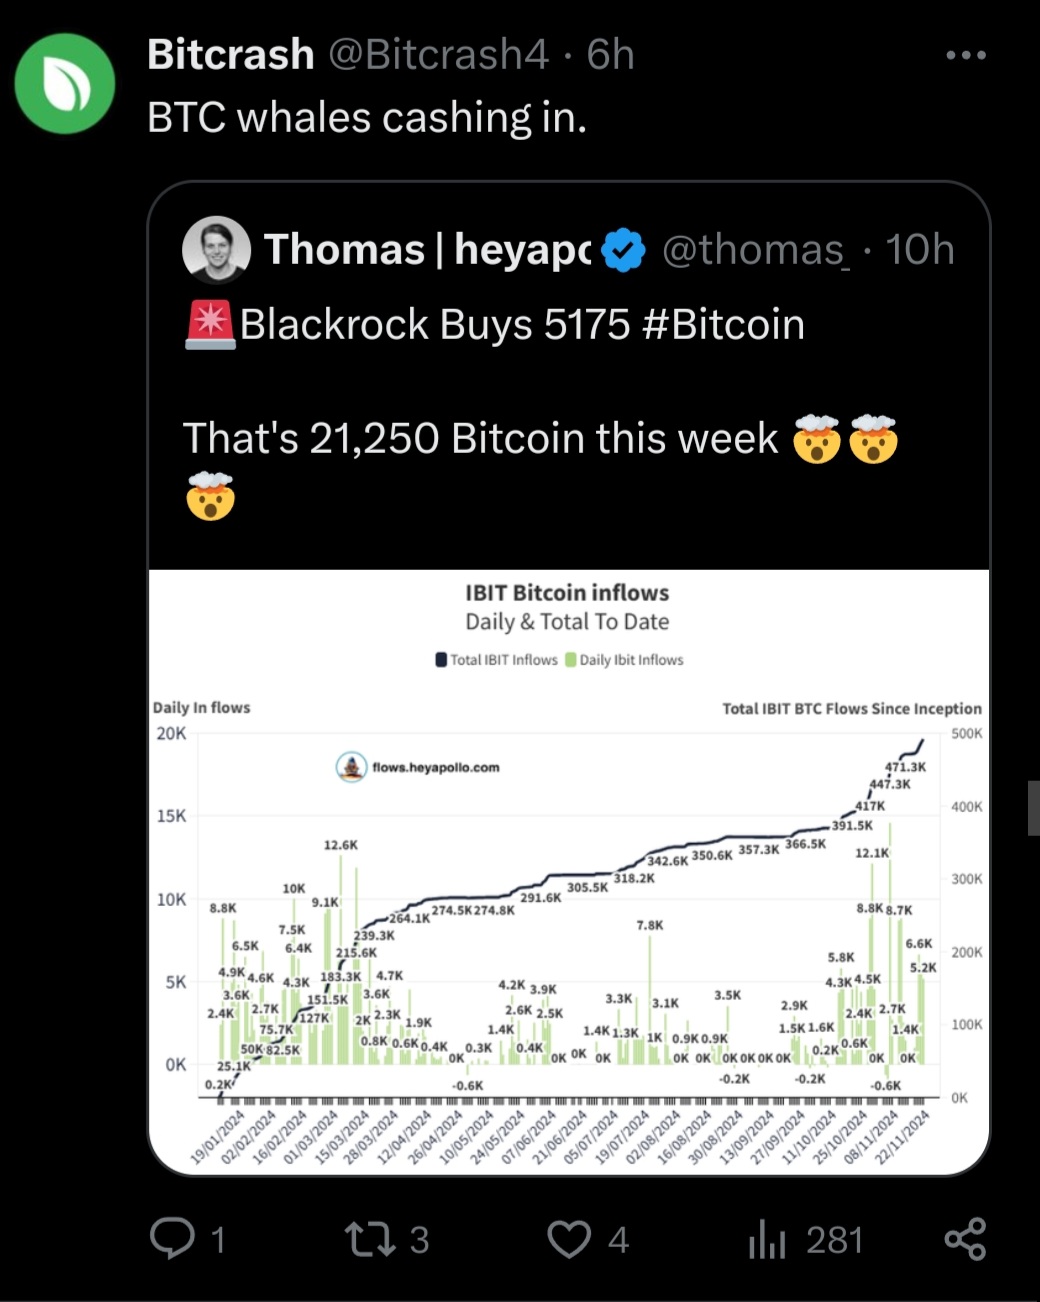Open Bitcrash display name
The height and width of the screenshot is (1302, 1040).
231,55
